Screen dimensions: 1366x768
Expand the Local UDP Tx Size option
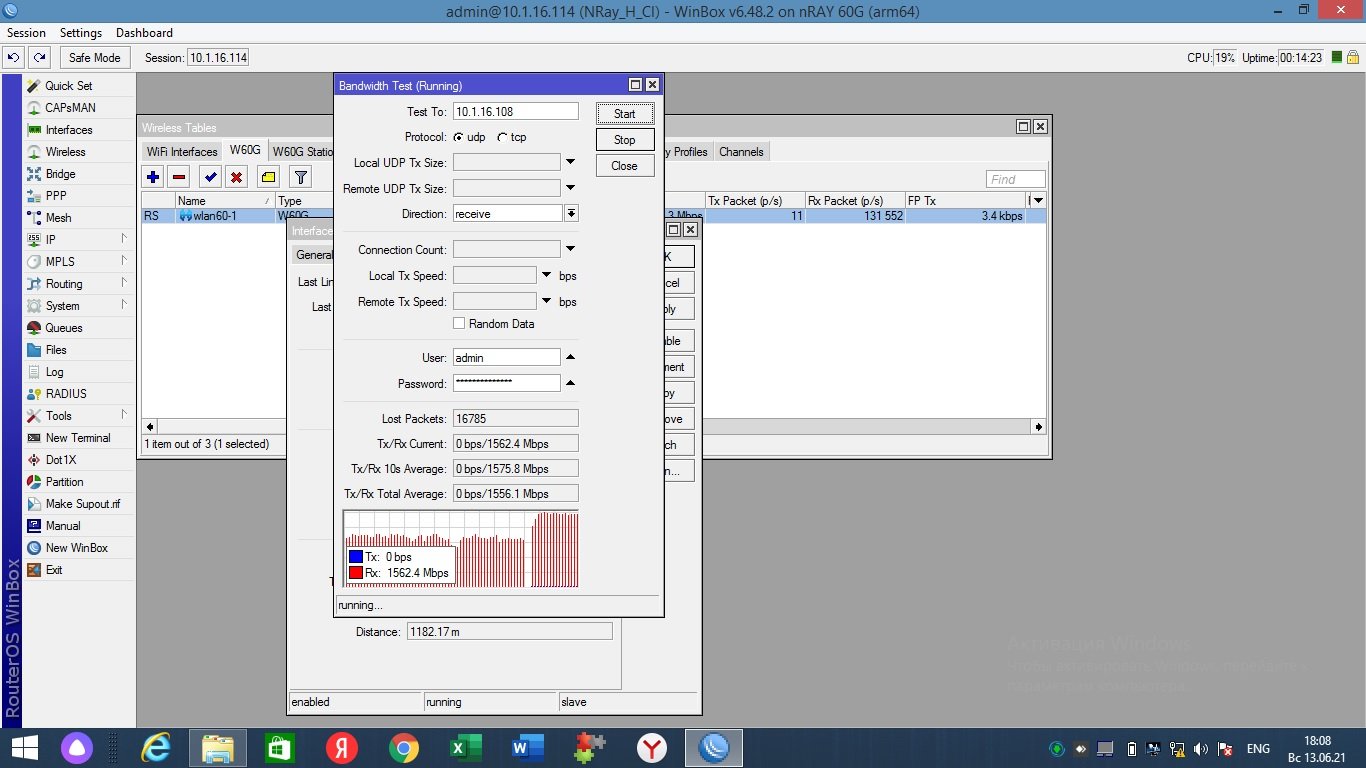(571, 161)
